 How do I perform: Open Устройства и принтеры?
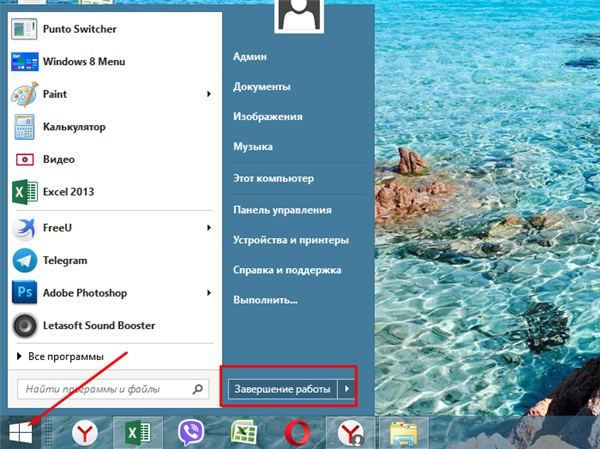coord(291,240)
